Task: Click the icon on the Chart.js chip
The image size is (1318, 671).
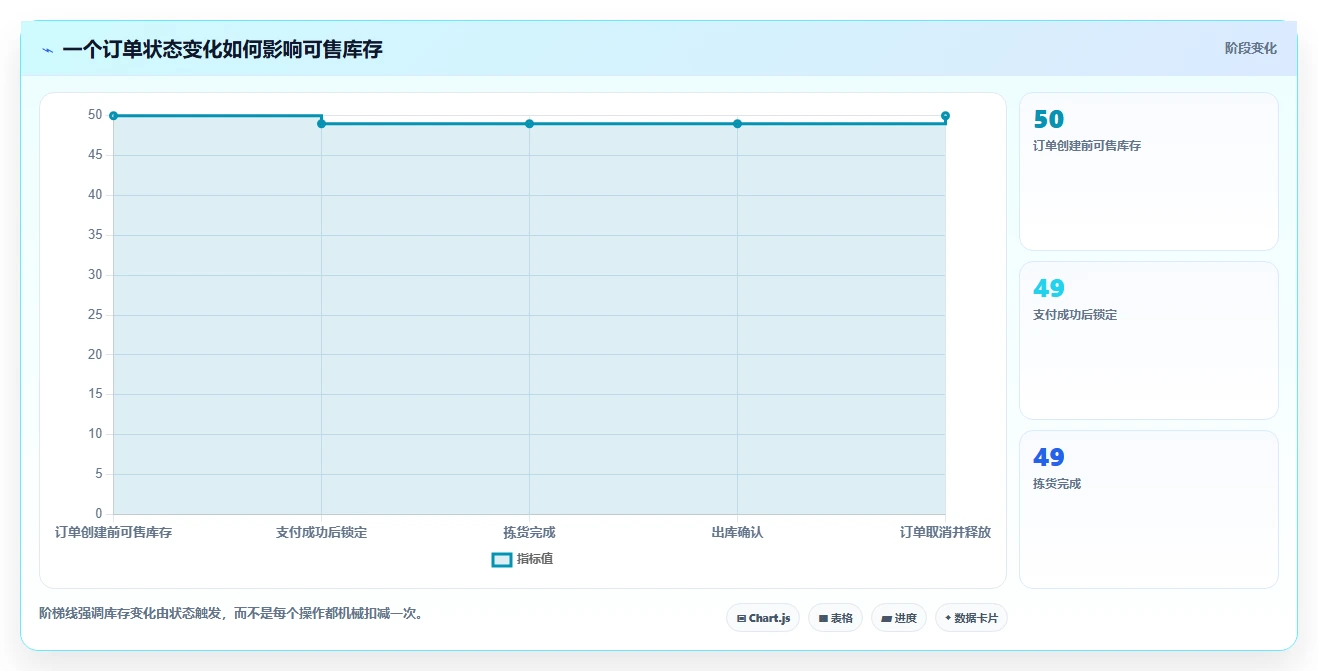Action: (741, 619)
